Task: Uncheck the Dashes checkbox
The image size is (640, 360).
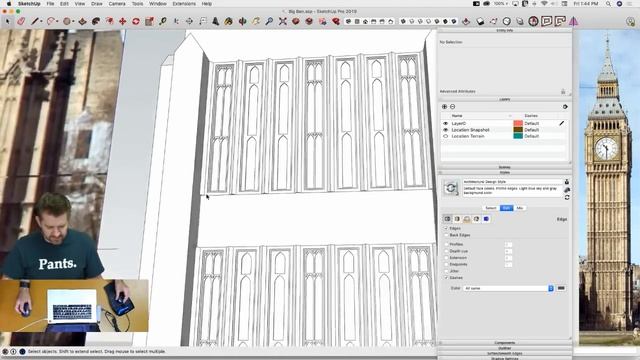Action: (446, 278)
